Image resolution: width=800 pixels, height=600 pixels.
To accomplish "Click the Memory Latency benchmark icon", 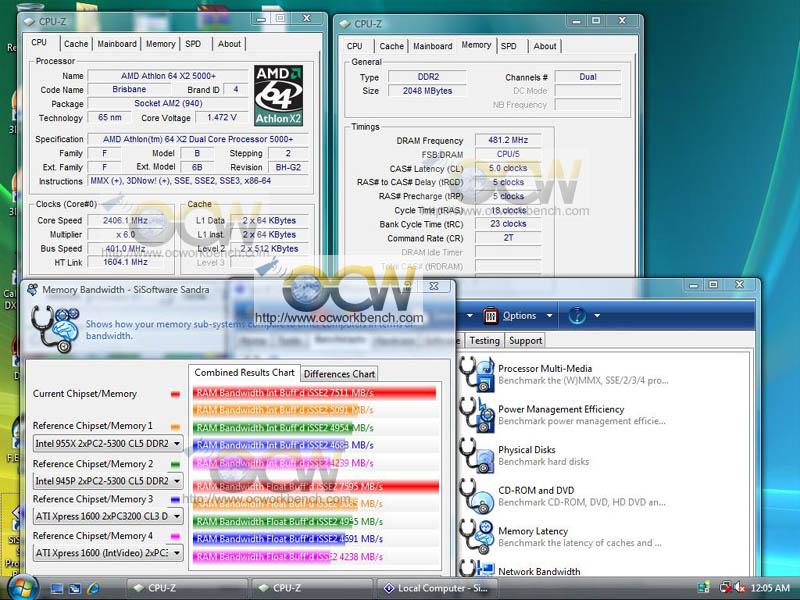I will tap(477, 536).
